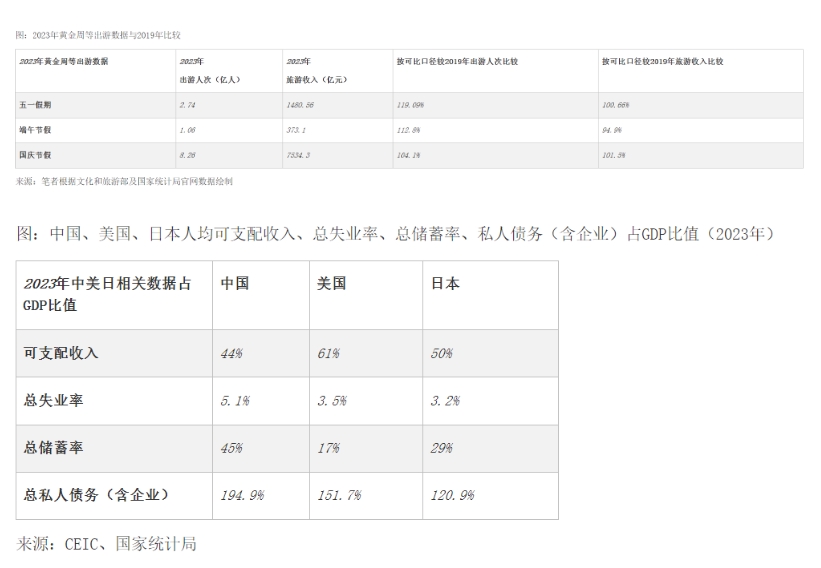Image resolution: width=821 pixels, height=568 pixels.
Task: Select the 中国 column header
Action: (x=235, y=284)
